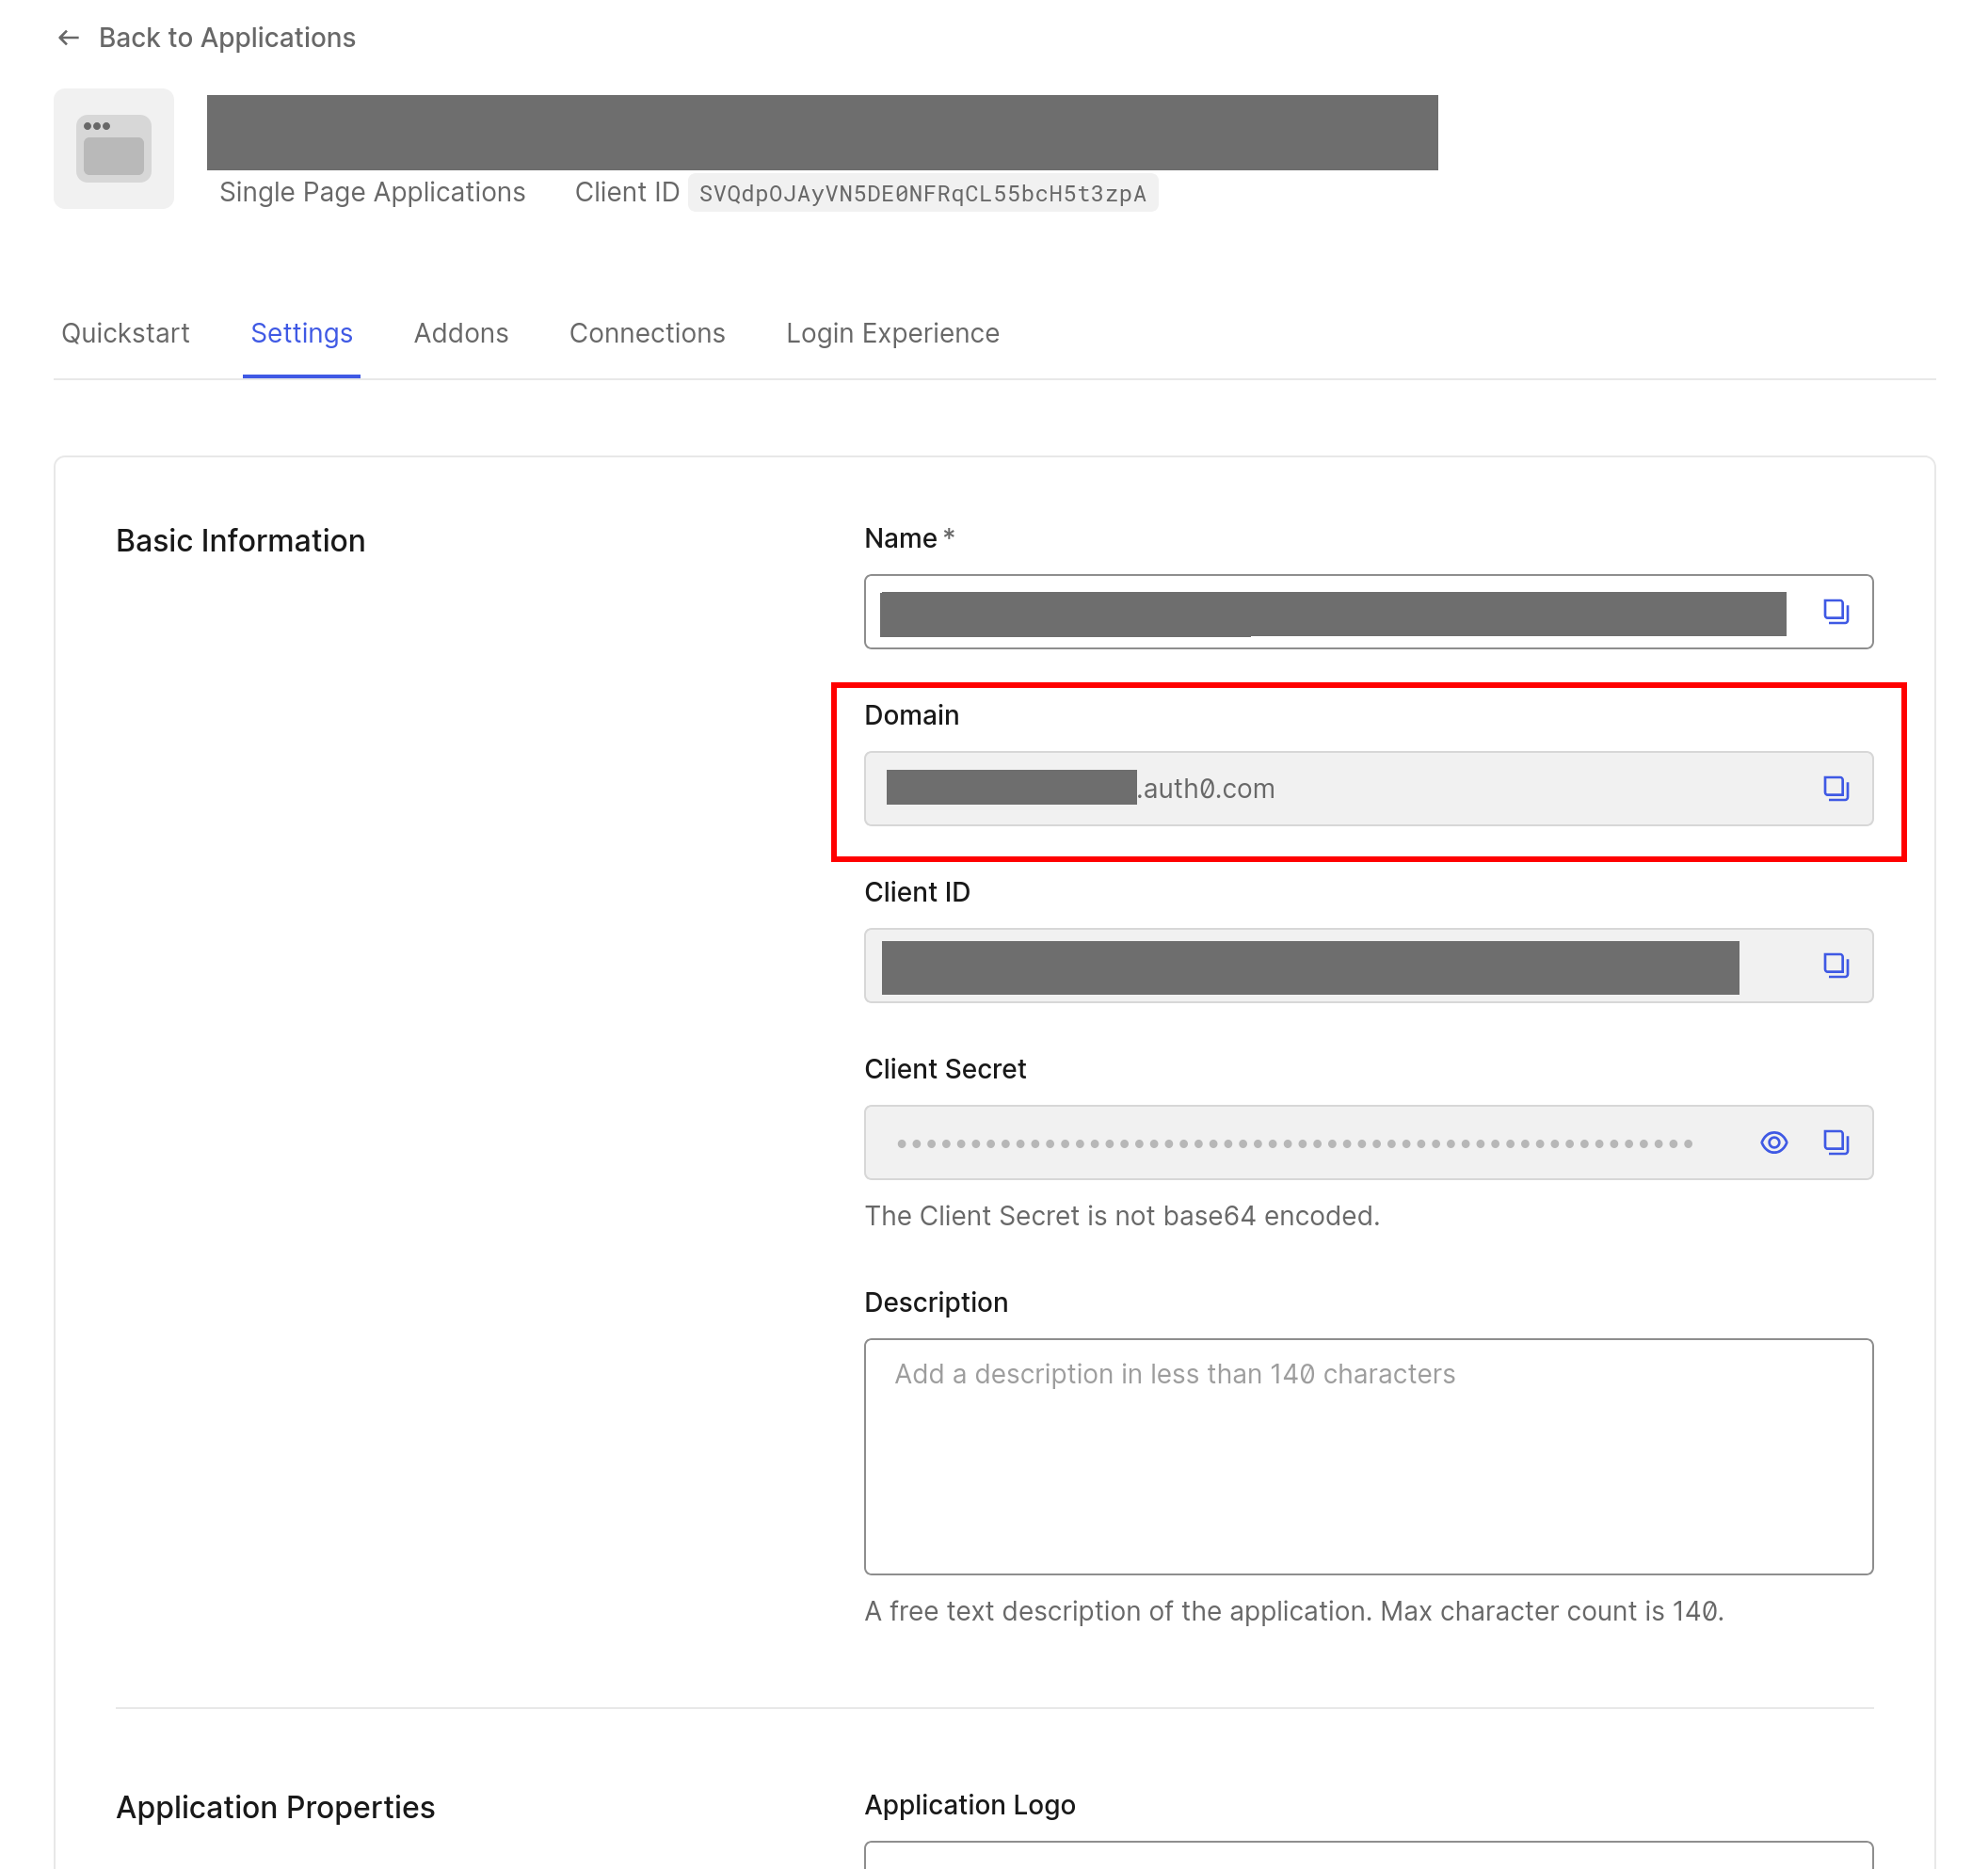Copy the Client ID using the copy icon

tap(1836, 965)
